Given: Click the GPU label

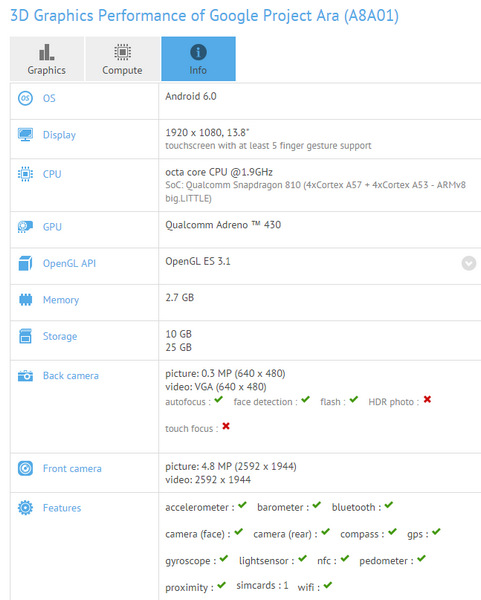Looking at the screenshot, I should [52, 227].
